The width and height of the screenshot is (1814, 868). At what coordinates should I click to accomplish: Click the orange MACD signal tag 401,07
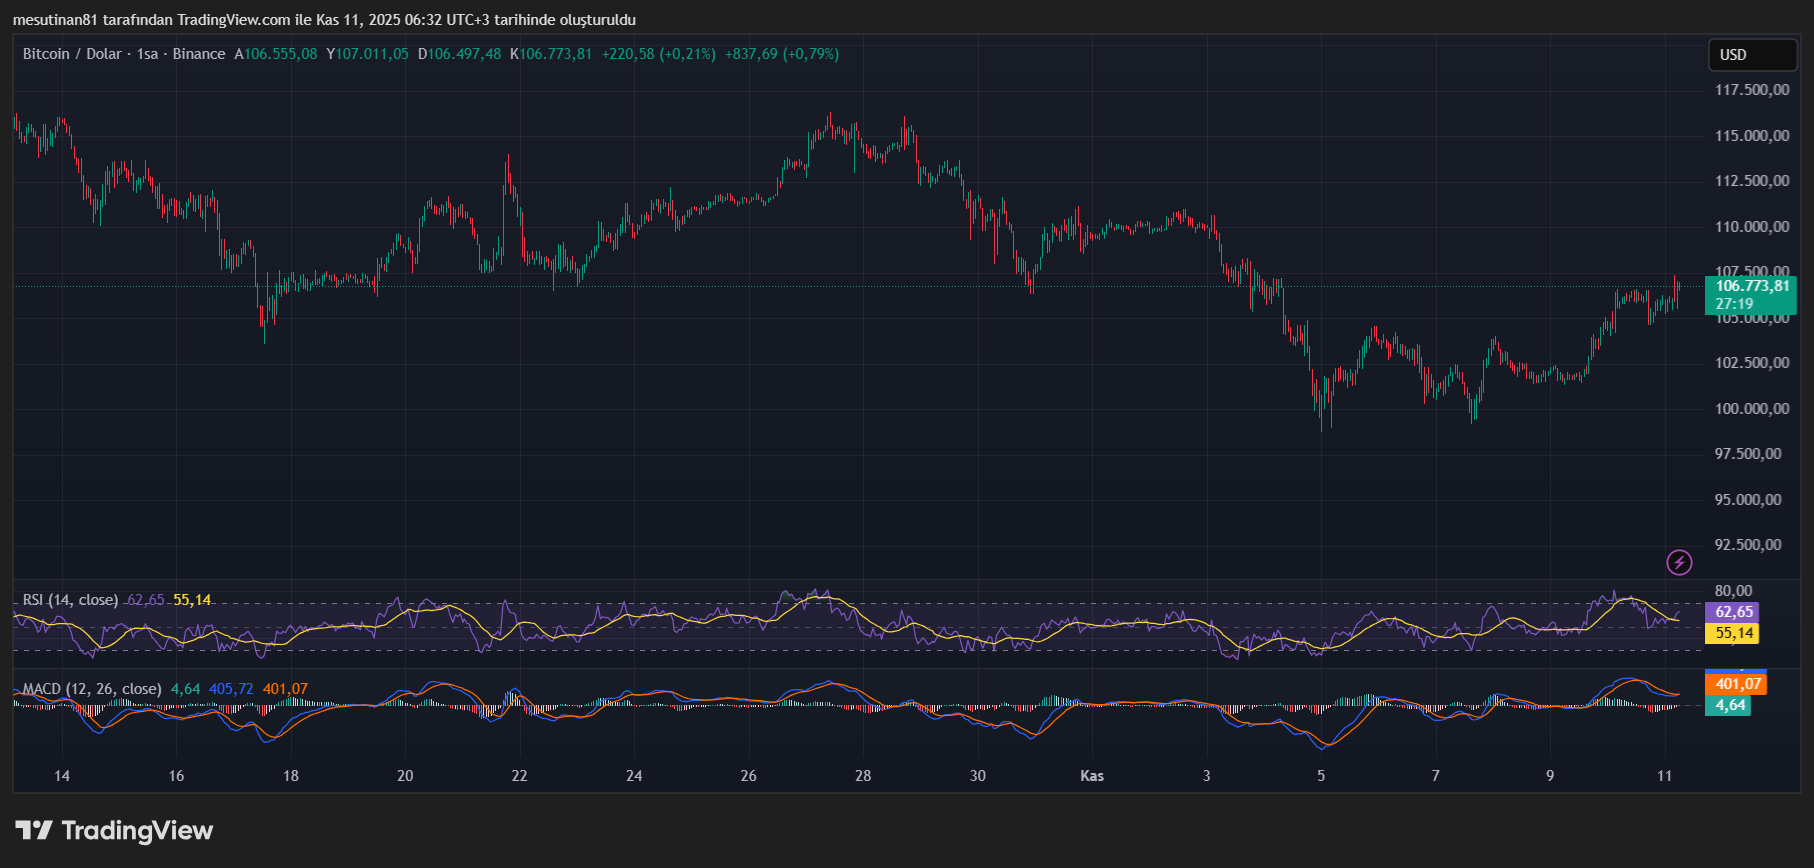tap(1737, 684)
